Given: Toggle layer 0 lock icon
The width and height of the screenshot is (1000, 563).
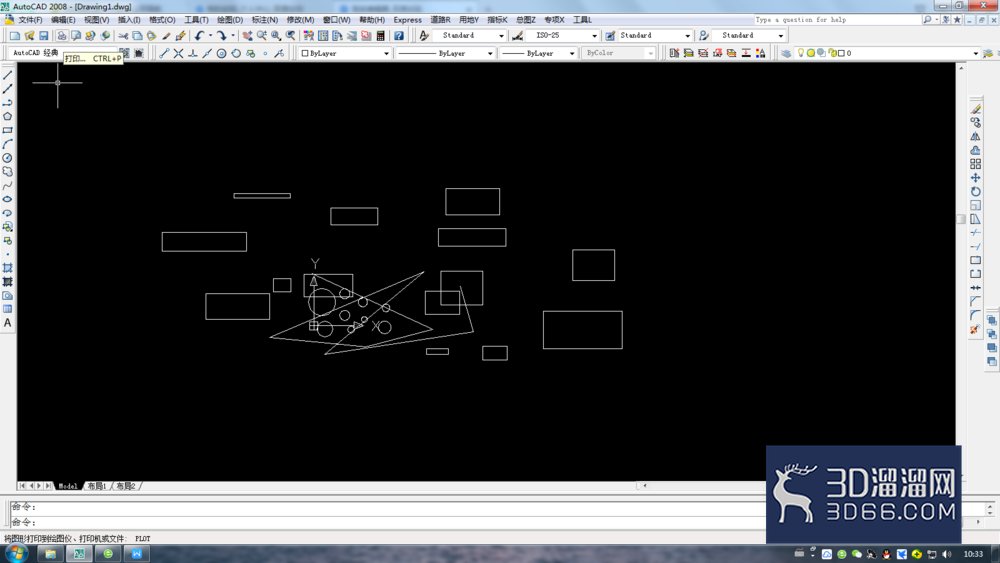Looking at the screenshot, I should click(832, 53).
